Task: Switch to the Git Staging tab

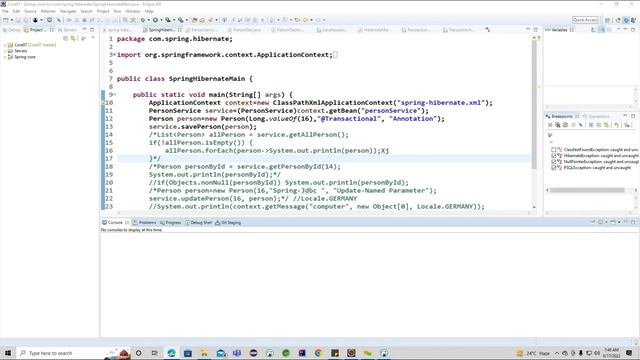Action: pos(228,222)
